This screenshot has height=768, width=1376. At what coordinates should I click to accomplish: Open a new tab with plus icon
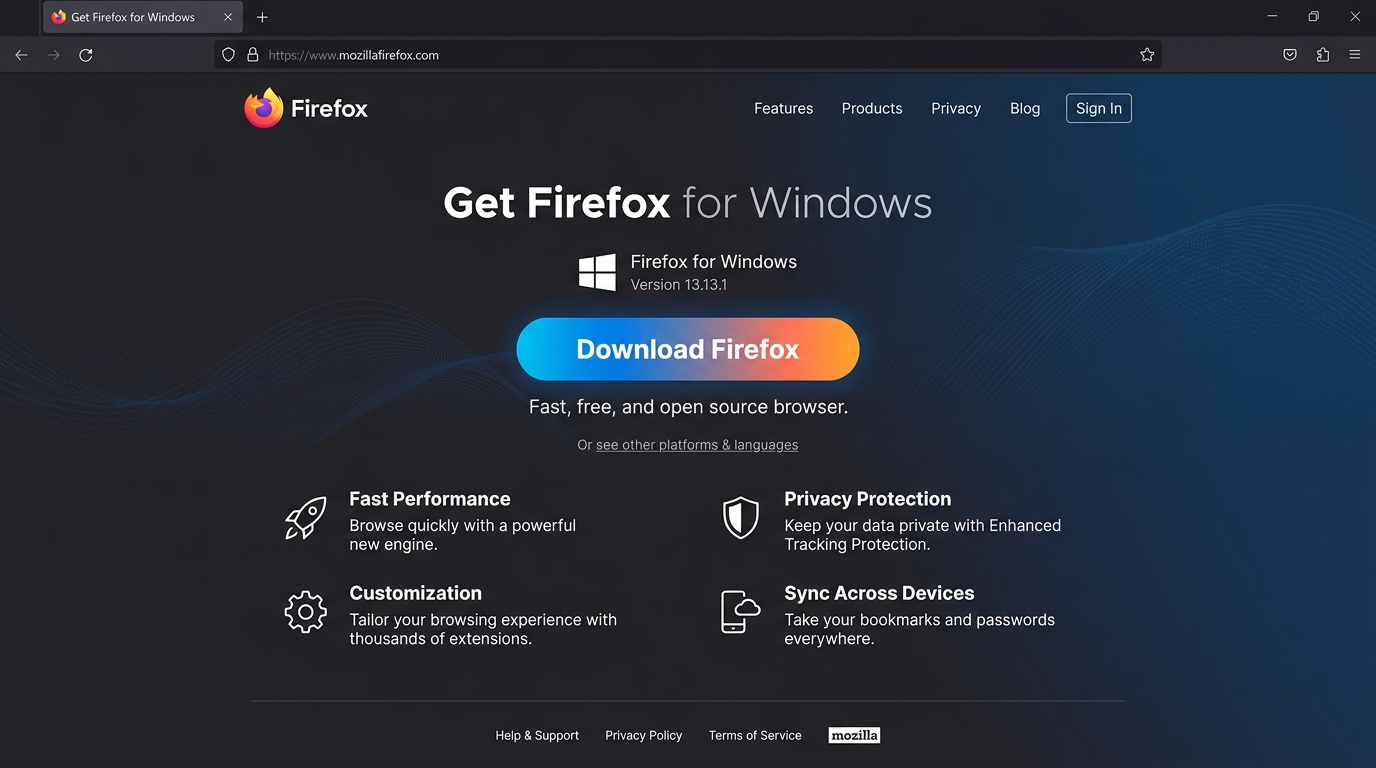pos(262,17)
